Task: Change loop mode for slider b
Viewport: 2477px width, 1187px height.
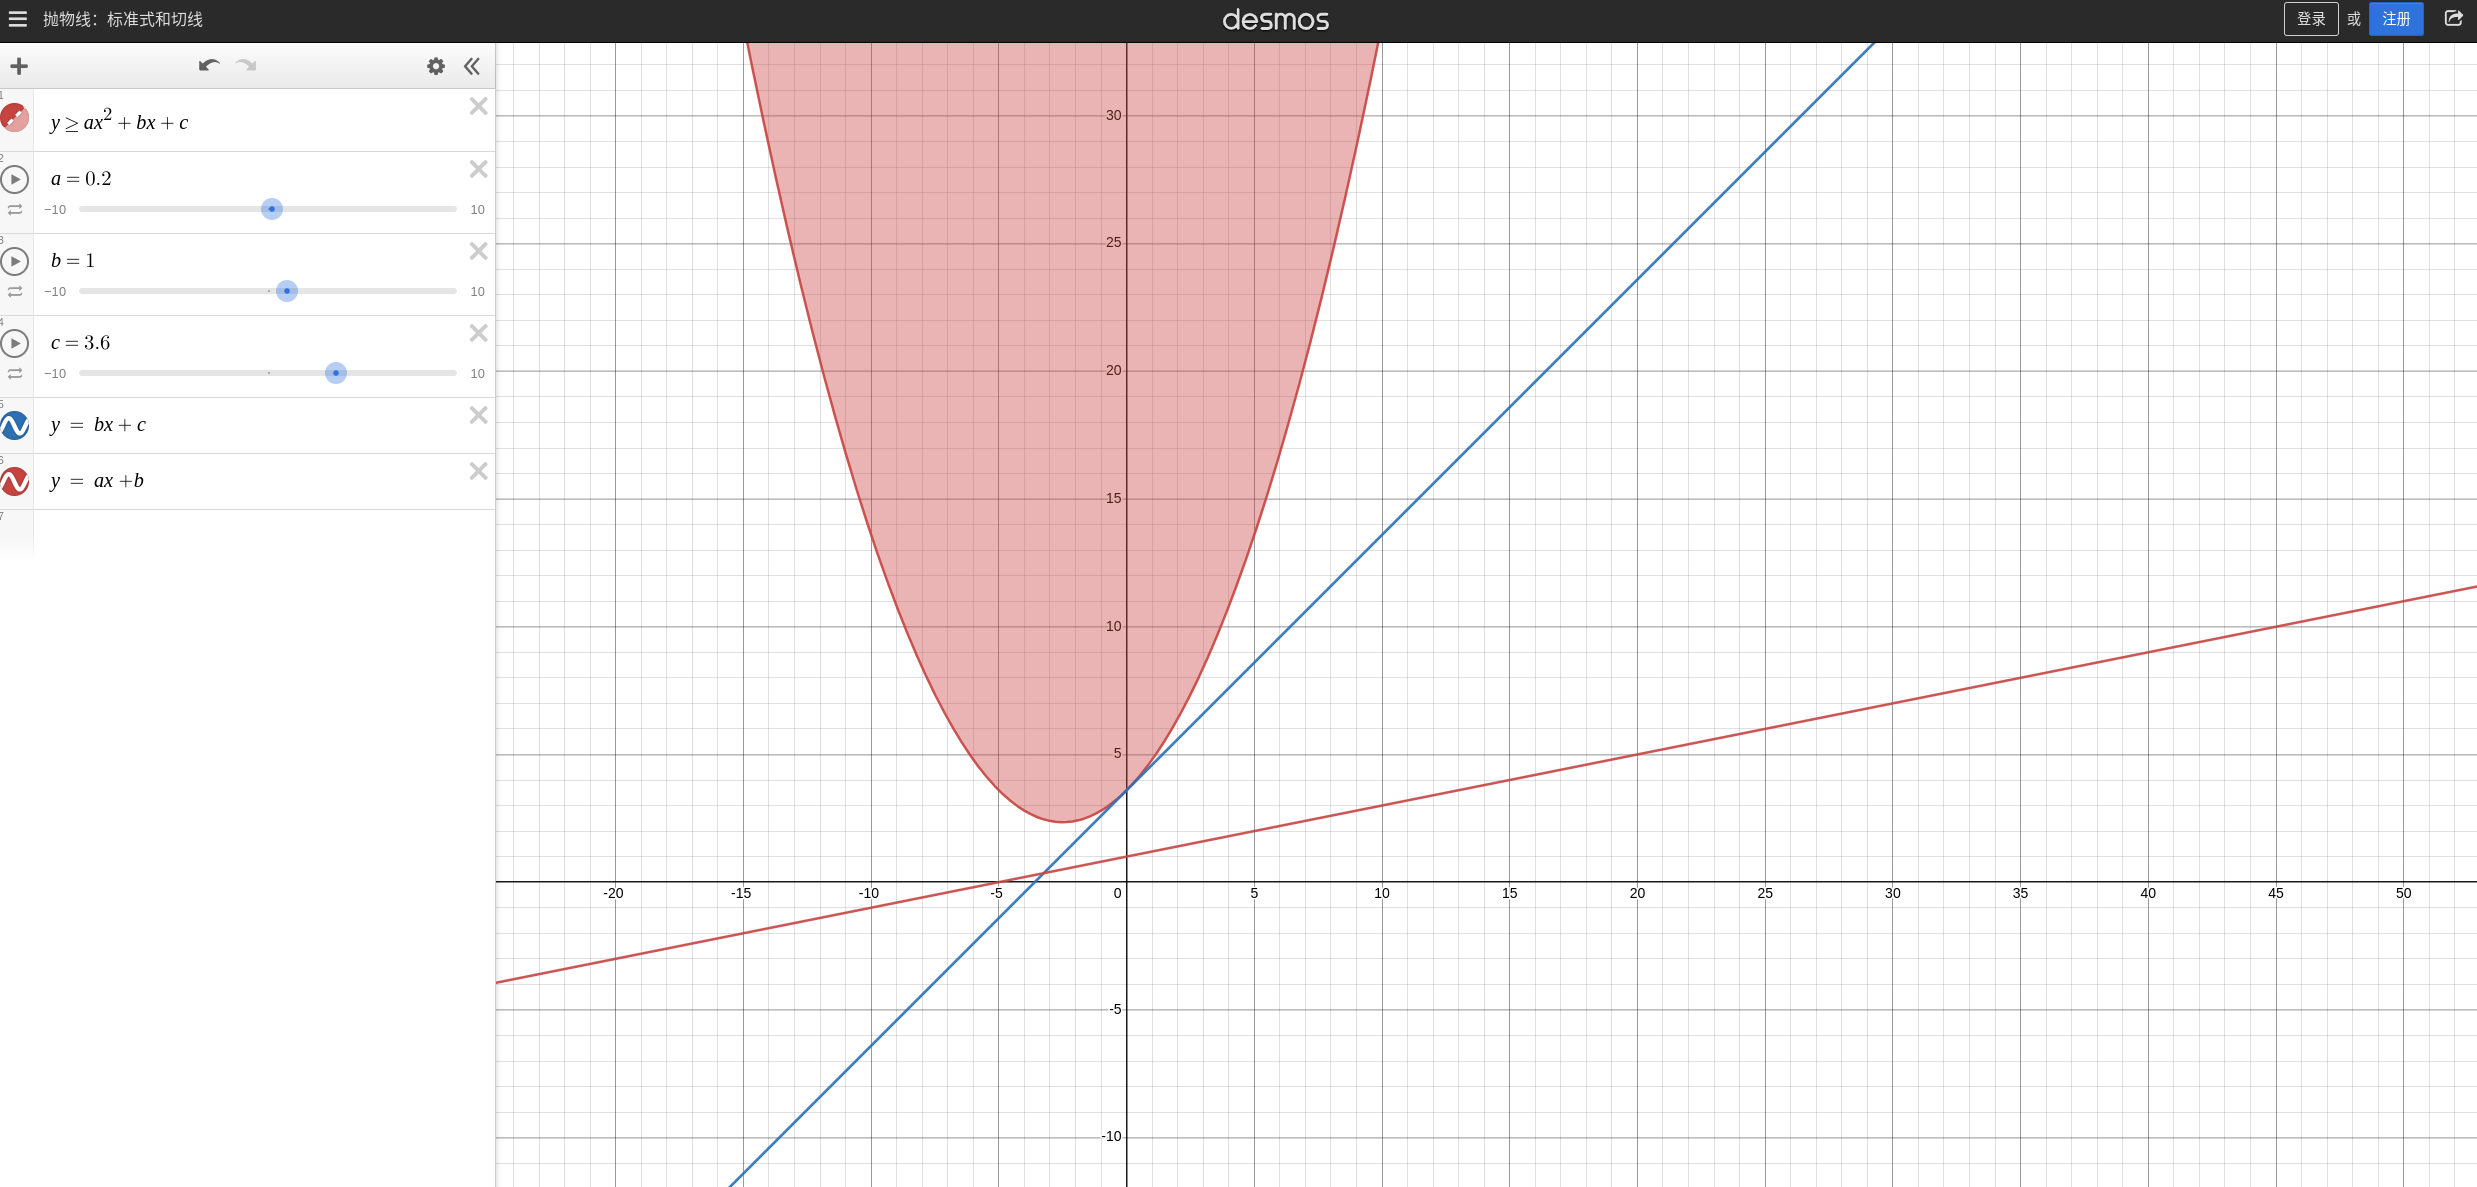Action: pos(15,292)
